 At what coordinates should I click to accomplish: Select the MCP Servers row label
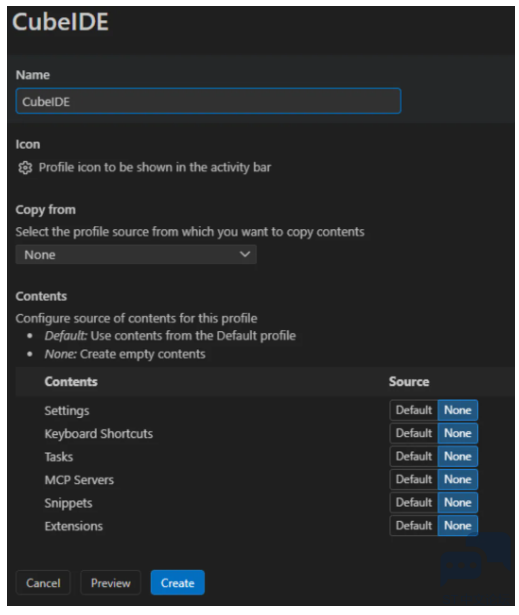click(79, 480)
